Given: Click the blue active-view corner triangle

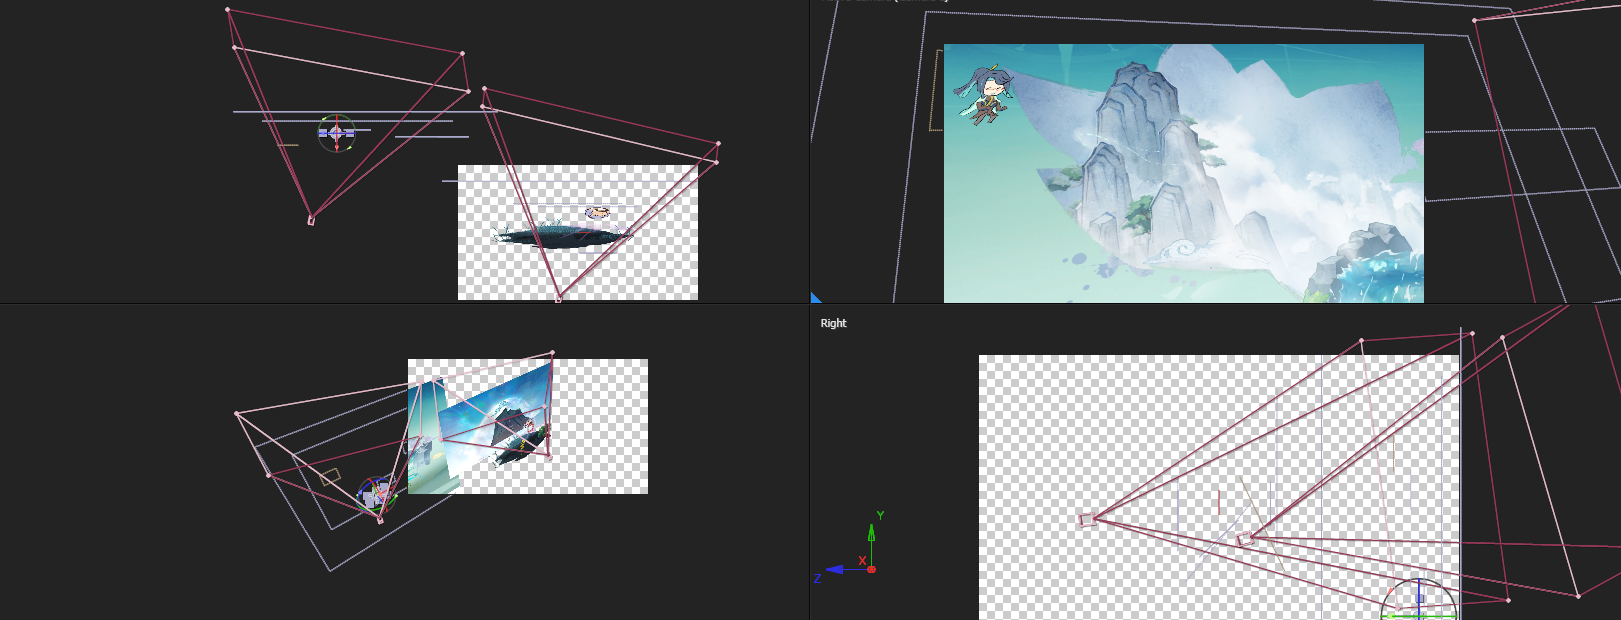Looking at the screenshot, I should (x=815, y=297).
